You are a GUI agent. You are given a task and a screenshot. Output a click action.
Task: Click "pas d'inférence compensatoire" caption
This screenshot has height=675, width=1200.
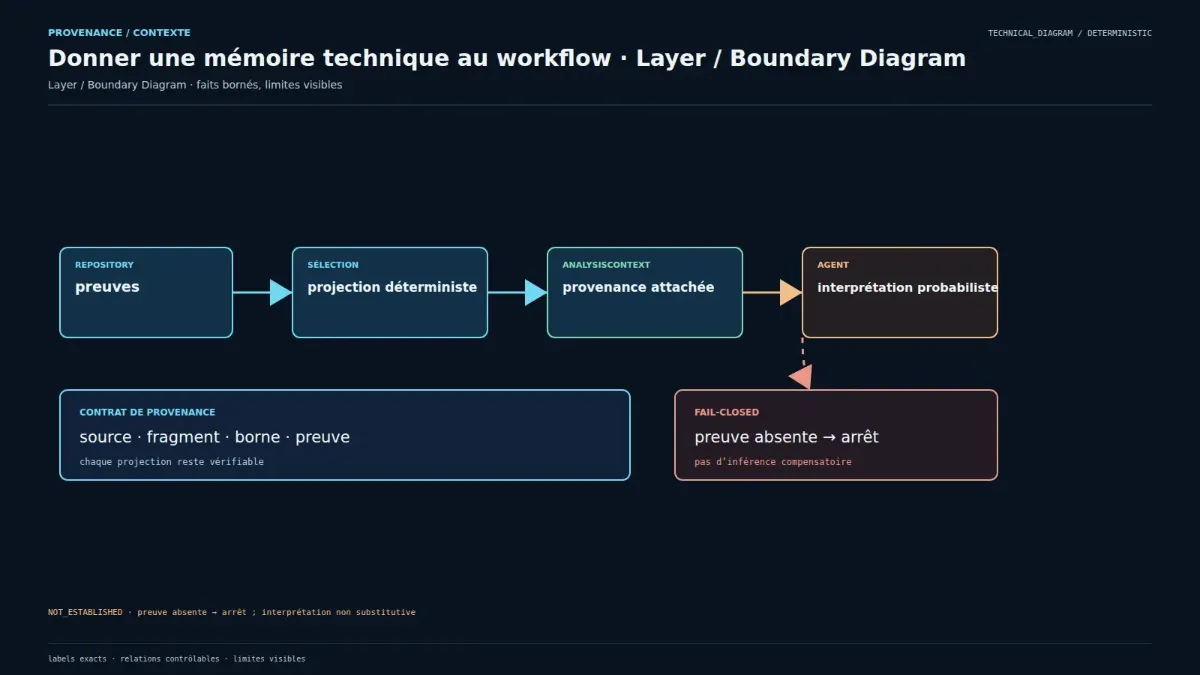(773, 462)
